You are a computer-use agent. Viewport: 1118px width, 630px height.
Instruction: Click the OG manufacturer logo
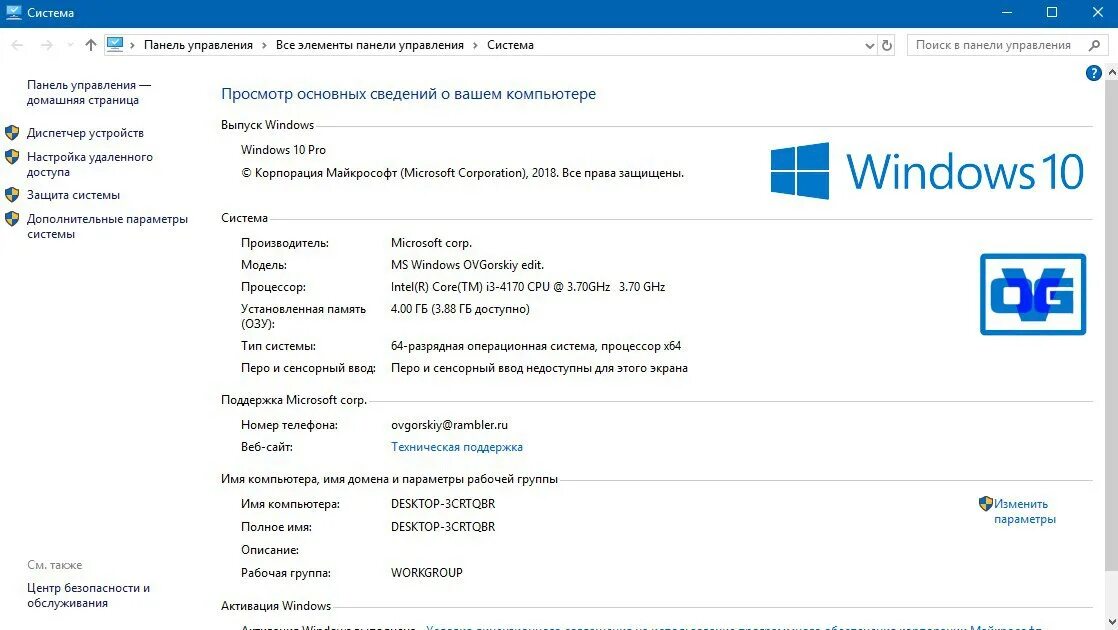point(1032,294)
